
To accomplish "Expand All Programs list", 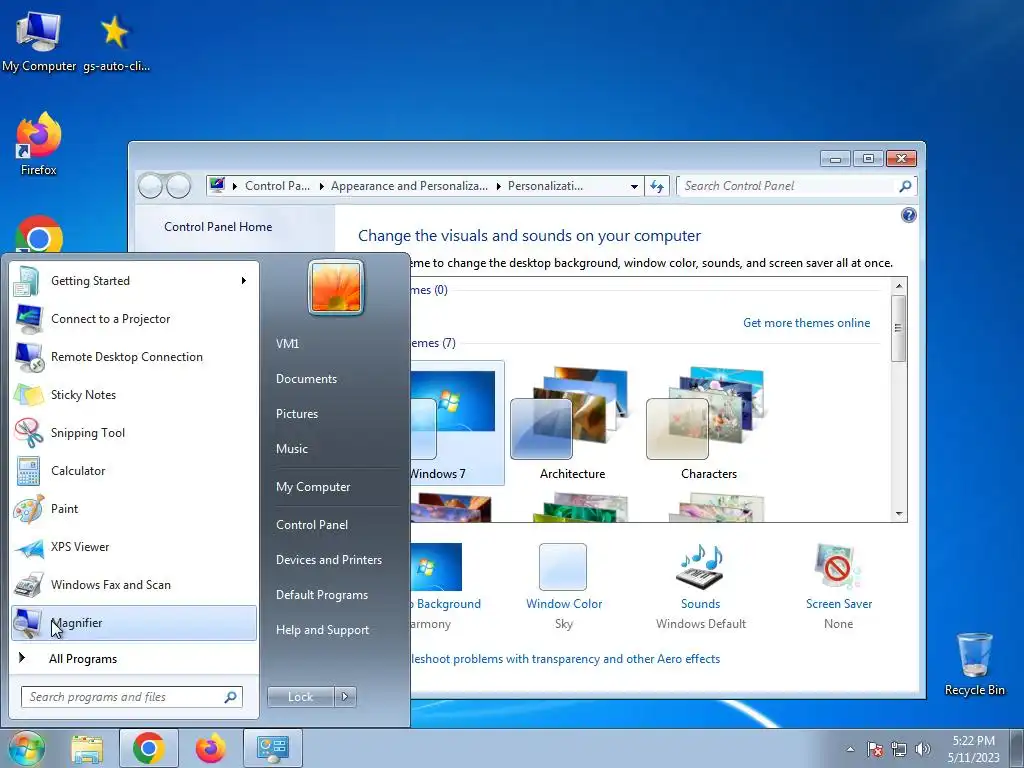I will (133, 659).
